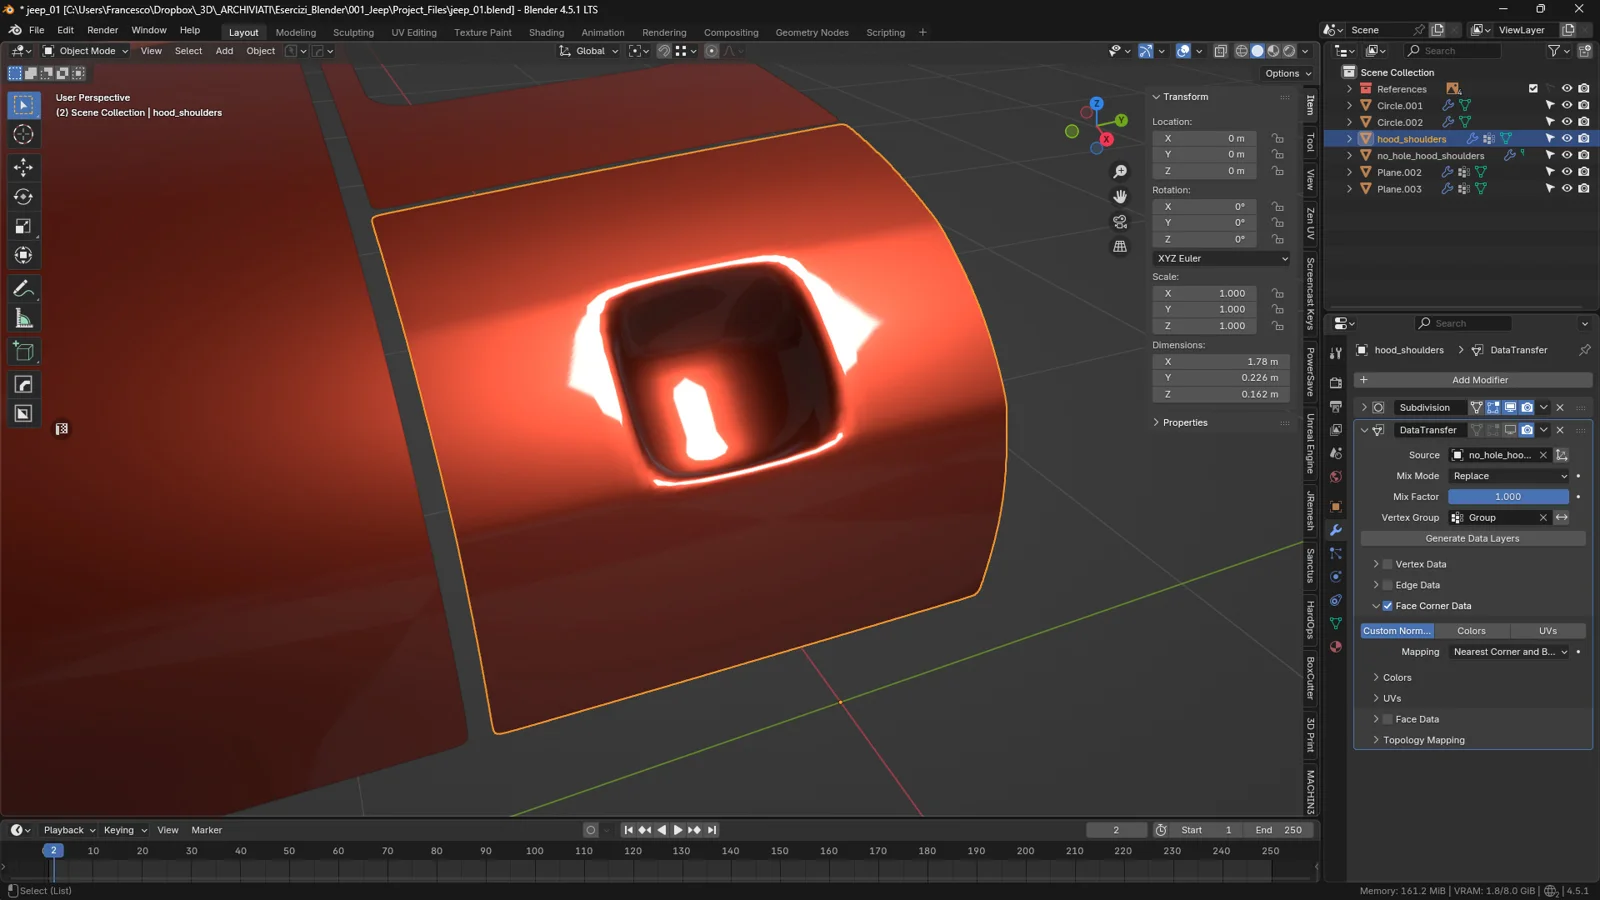Open XYZ Euler rotation mode dropdown
This screenshot has height=900, width=1600.
click(x=1222, y=258)
